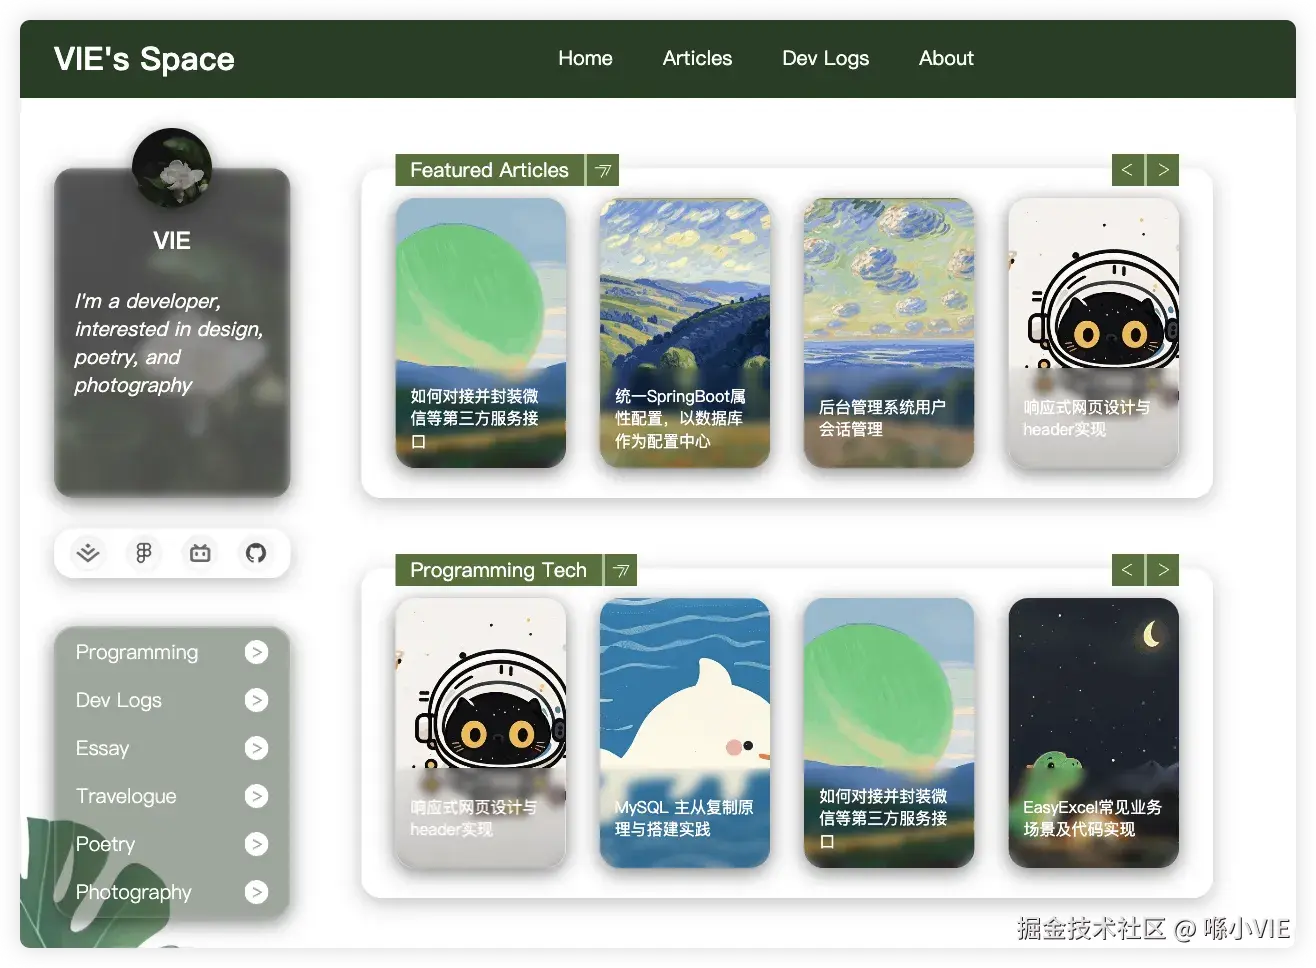Open the EasyExcel night sky article card
1316x968 pixels.
1094,733
